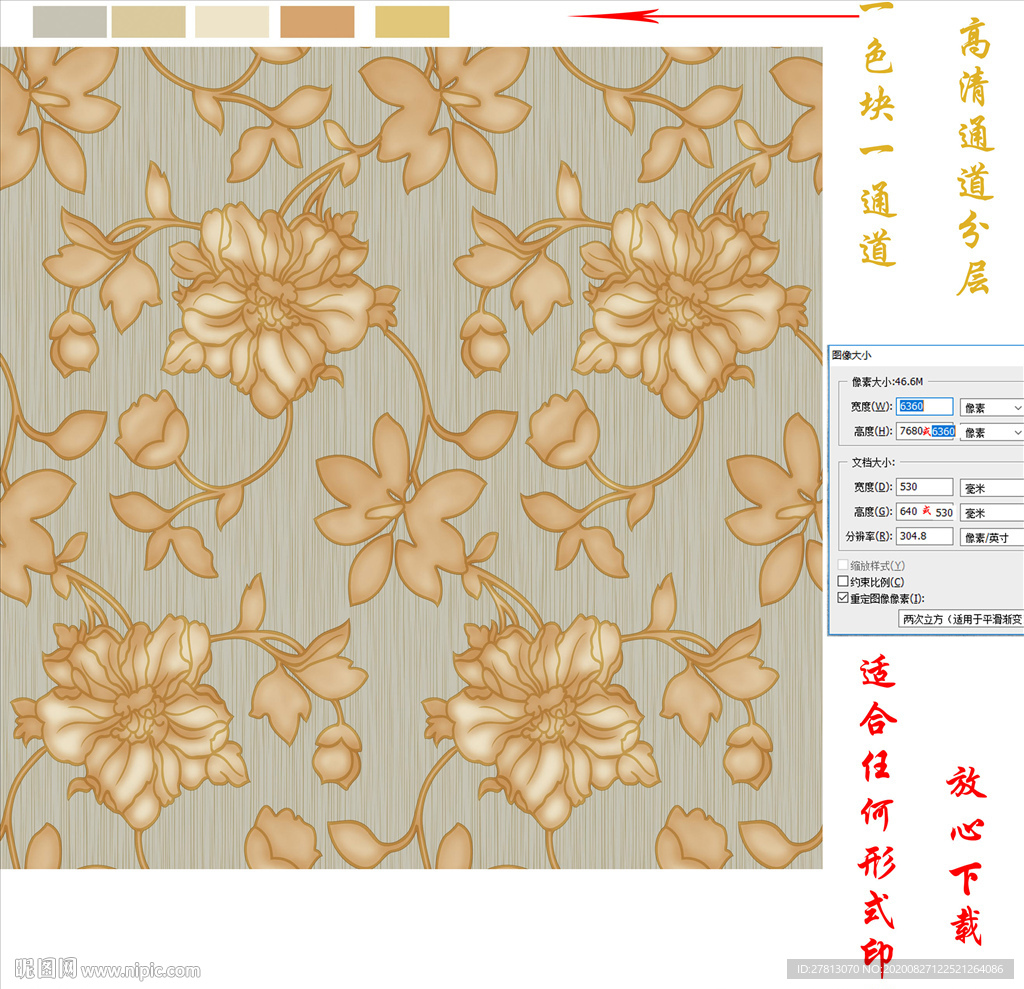Pick the pale cream color swatch
This screenshot has height=989, width=1024.
click(232, 22)
